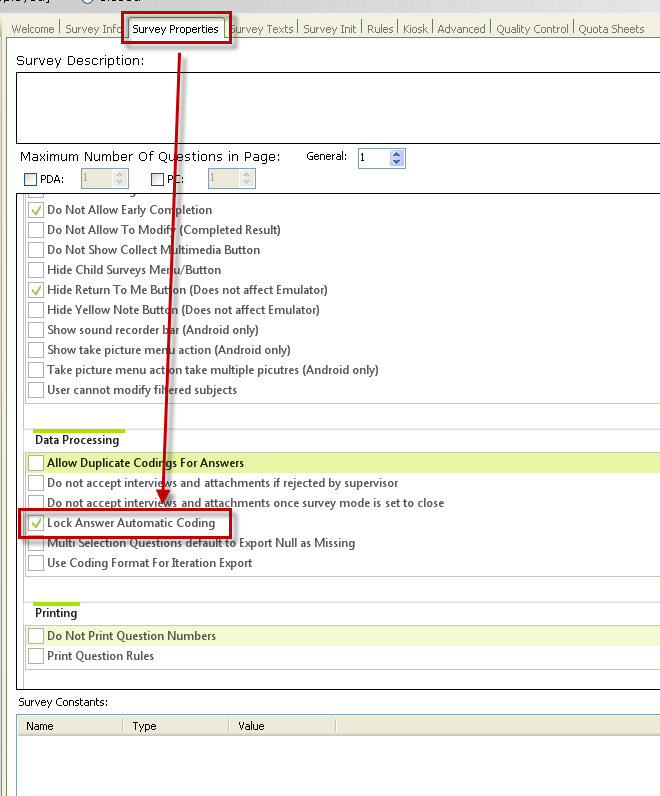Check Multi Selection Questions Export Null as Missing
This screenshot has width=660, height=796.
pos(36,543)
